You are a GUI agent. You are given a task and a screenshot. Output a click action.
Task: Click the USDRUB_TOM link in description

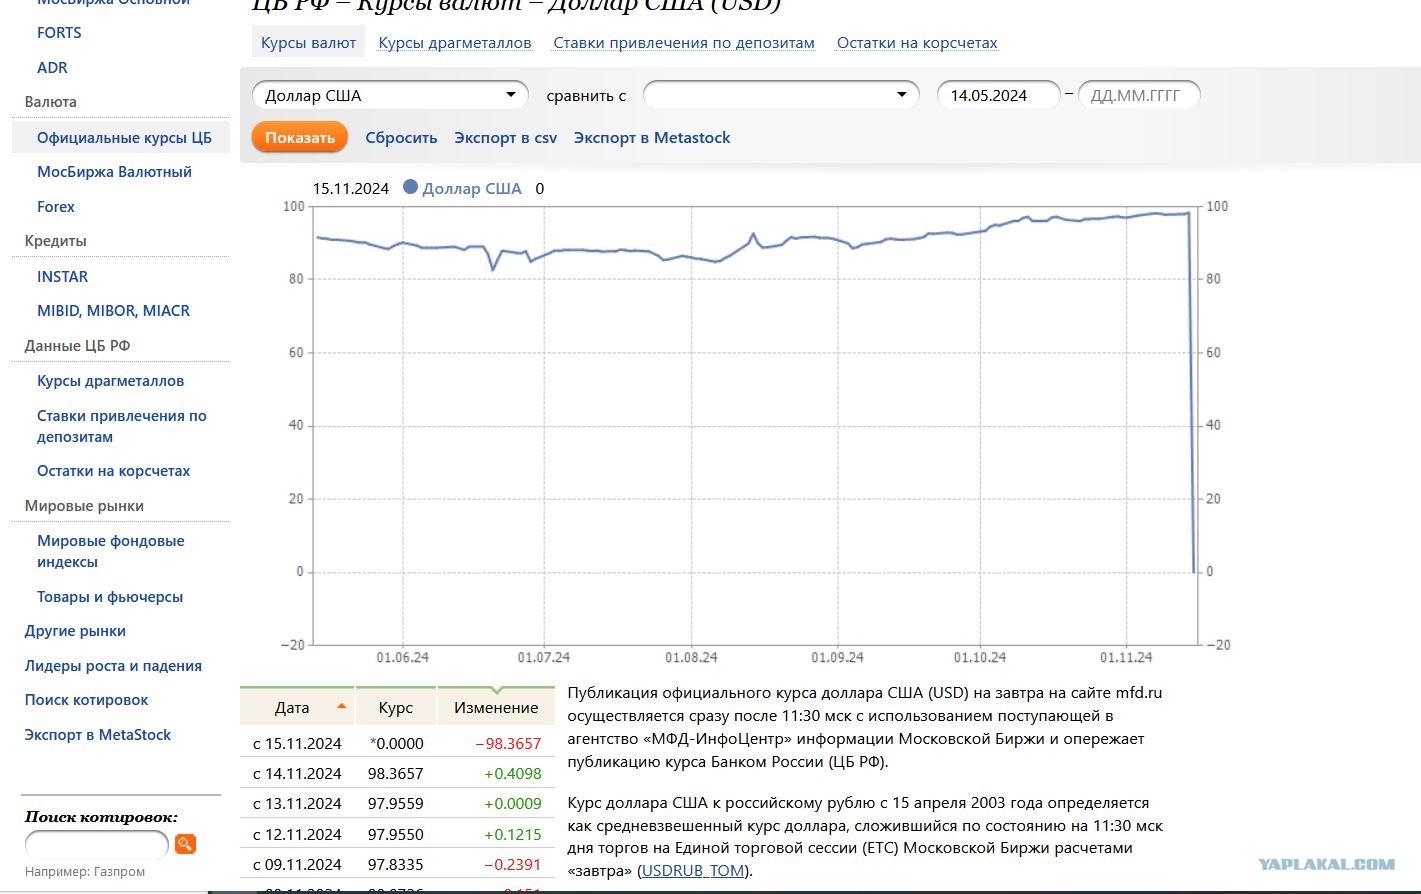693,871
